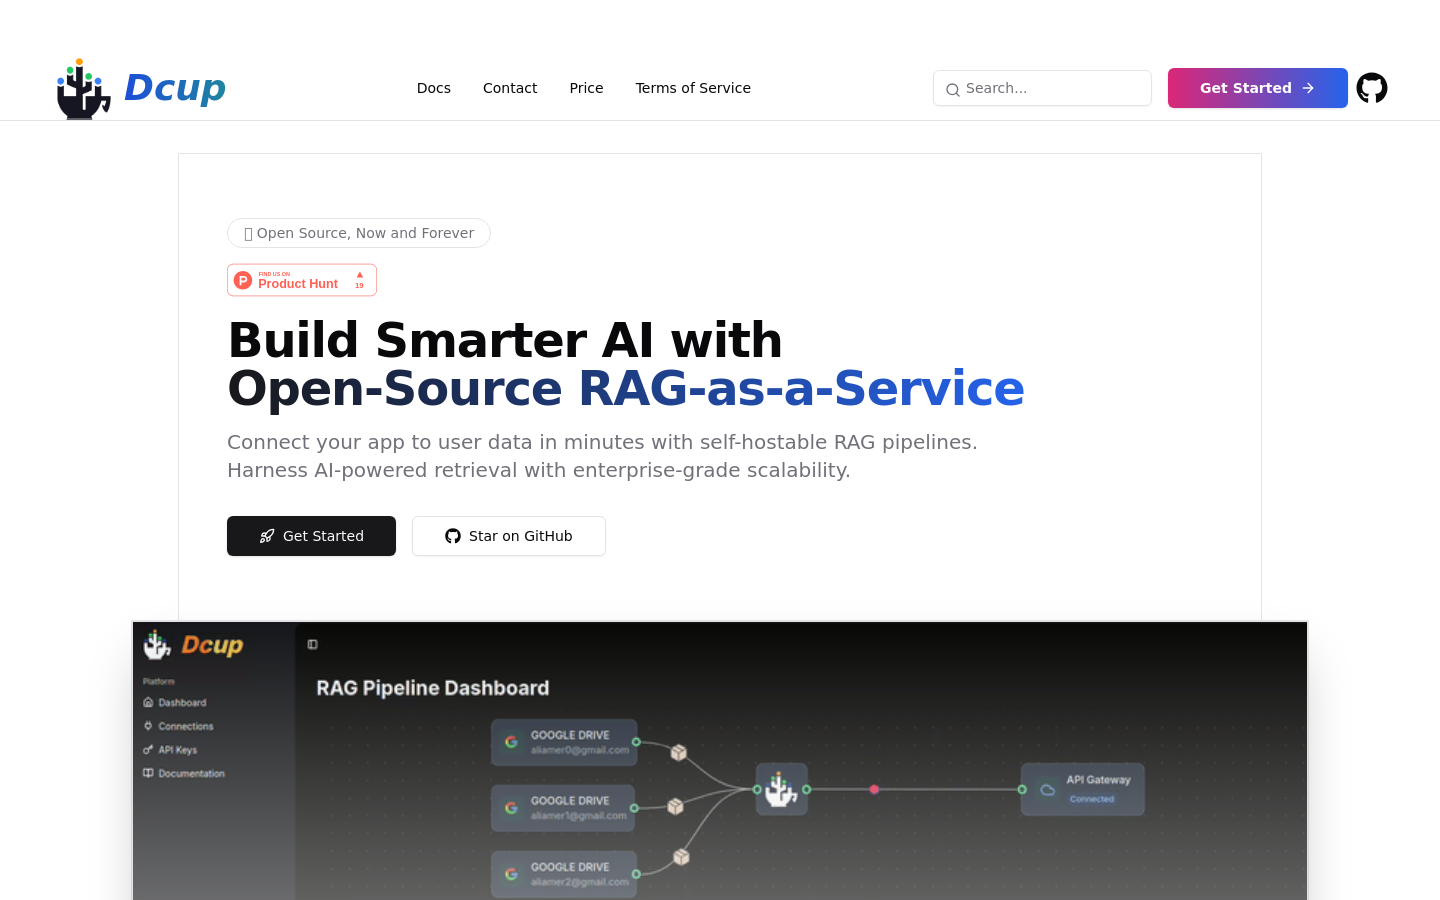Click the Open Source, Now and Forever pill
The width and height of the screenshot is (1440, 900).
coord(359,233)
